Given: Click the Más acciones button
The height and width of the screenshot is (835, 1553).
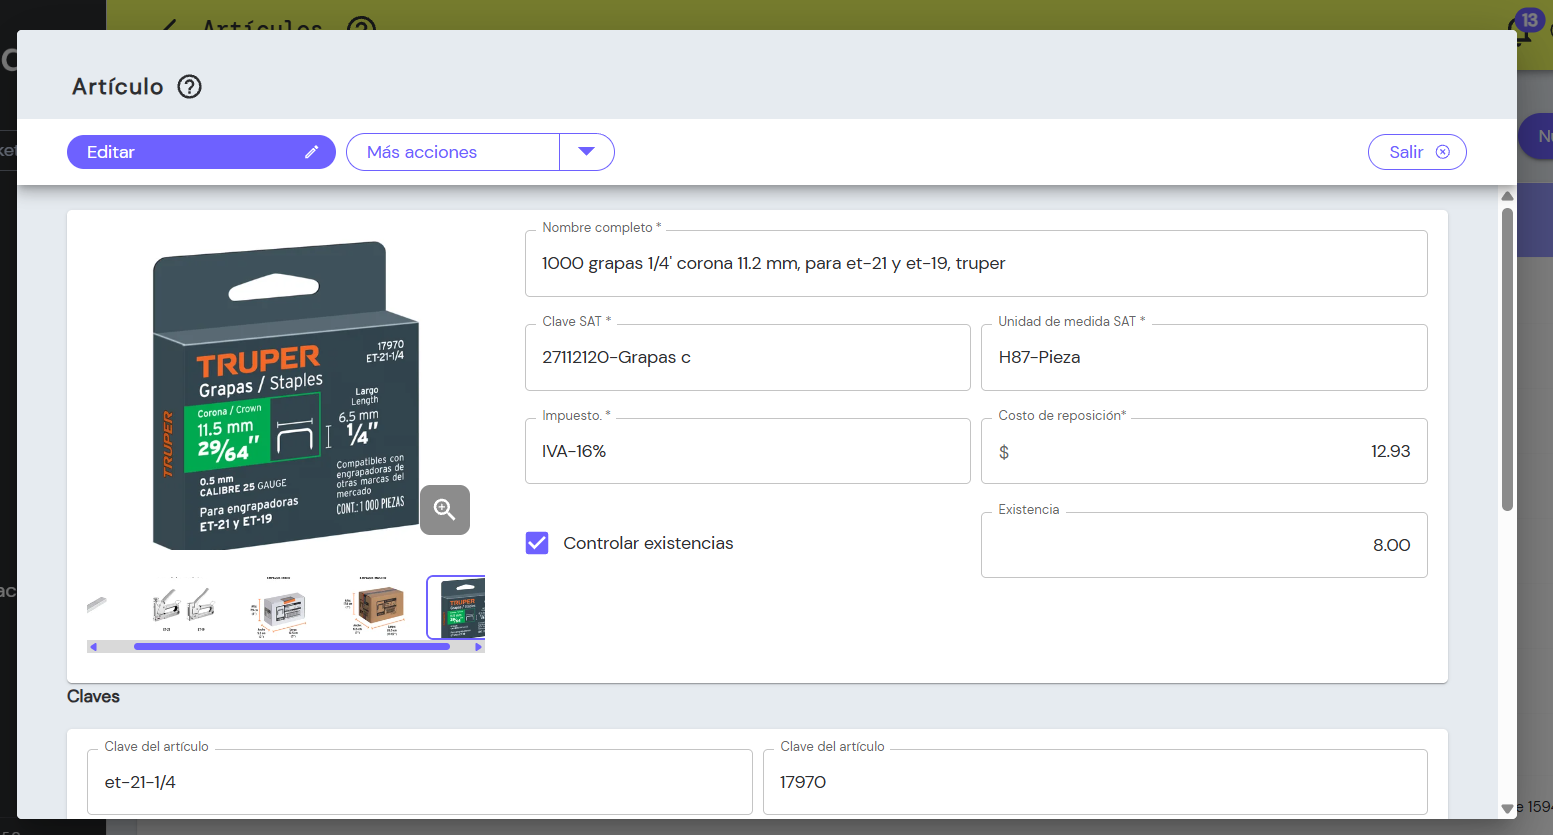Looking at the screenshot, I should [453, 152].
